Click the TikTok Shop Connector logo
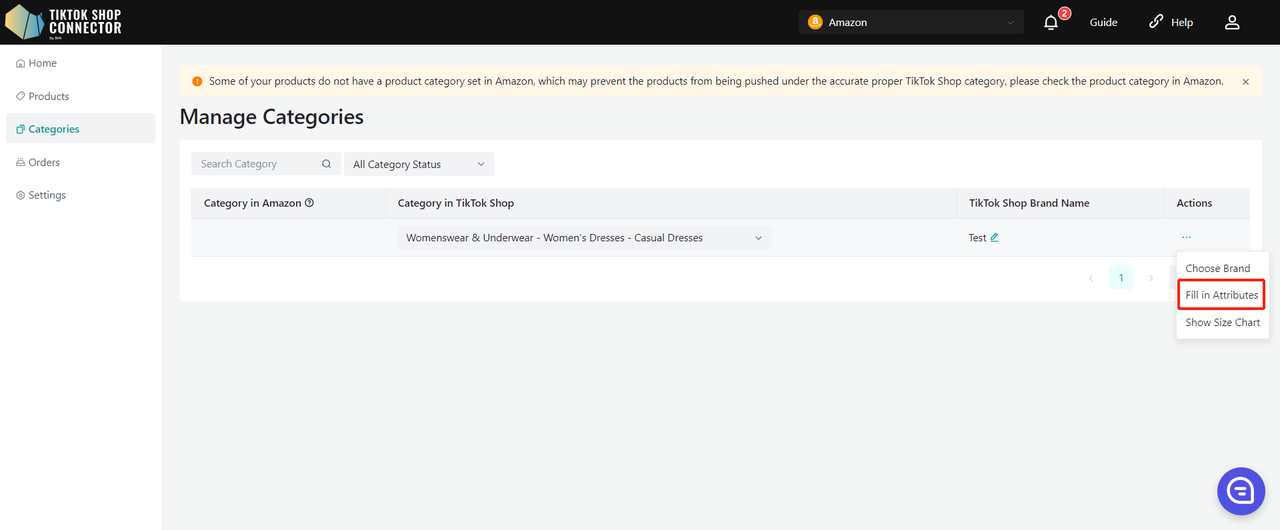This screenshot has height=530, width=1280. 64,22
